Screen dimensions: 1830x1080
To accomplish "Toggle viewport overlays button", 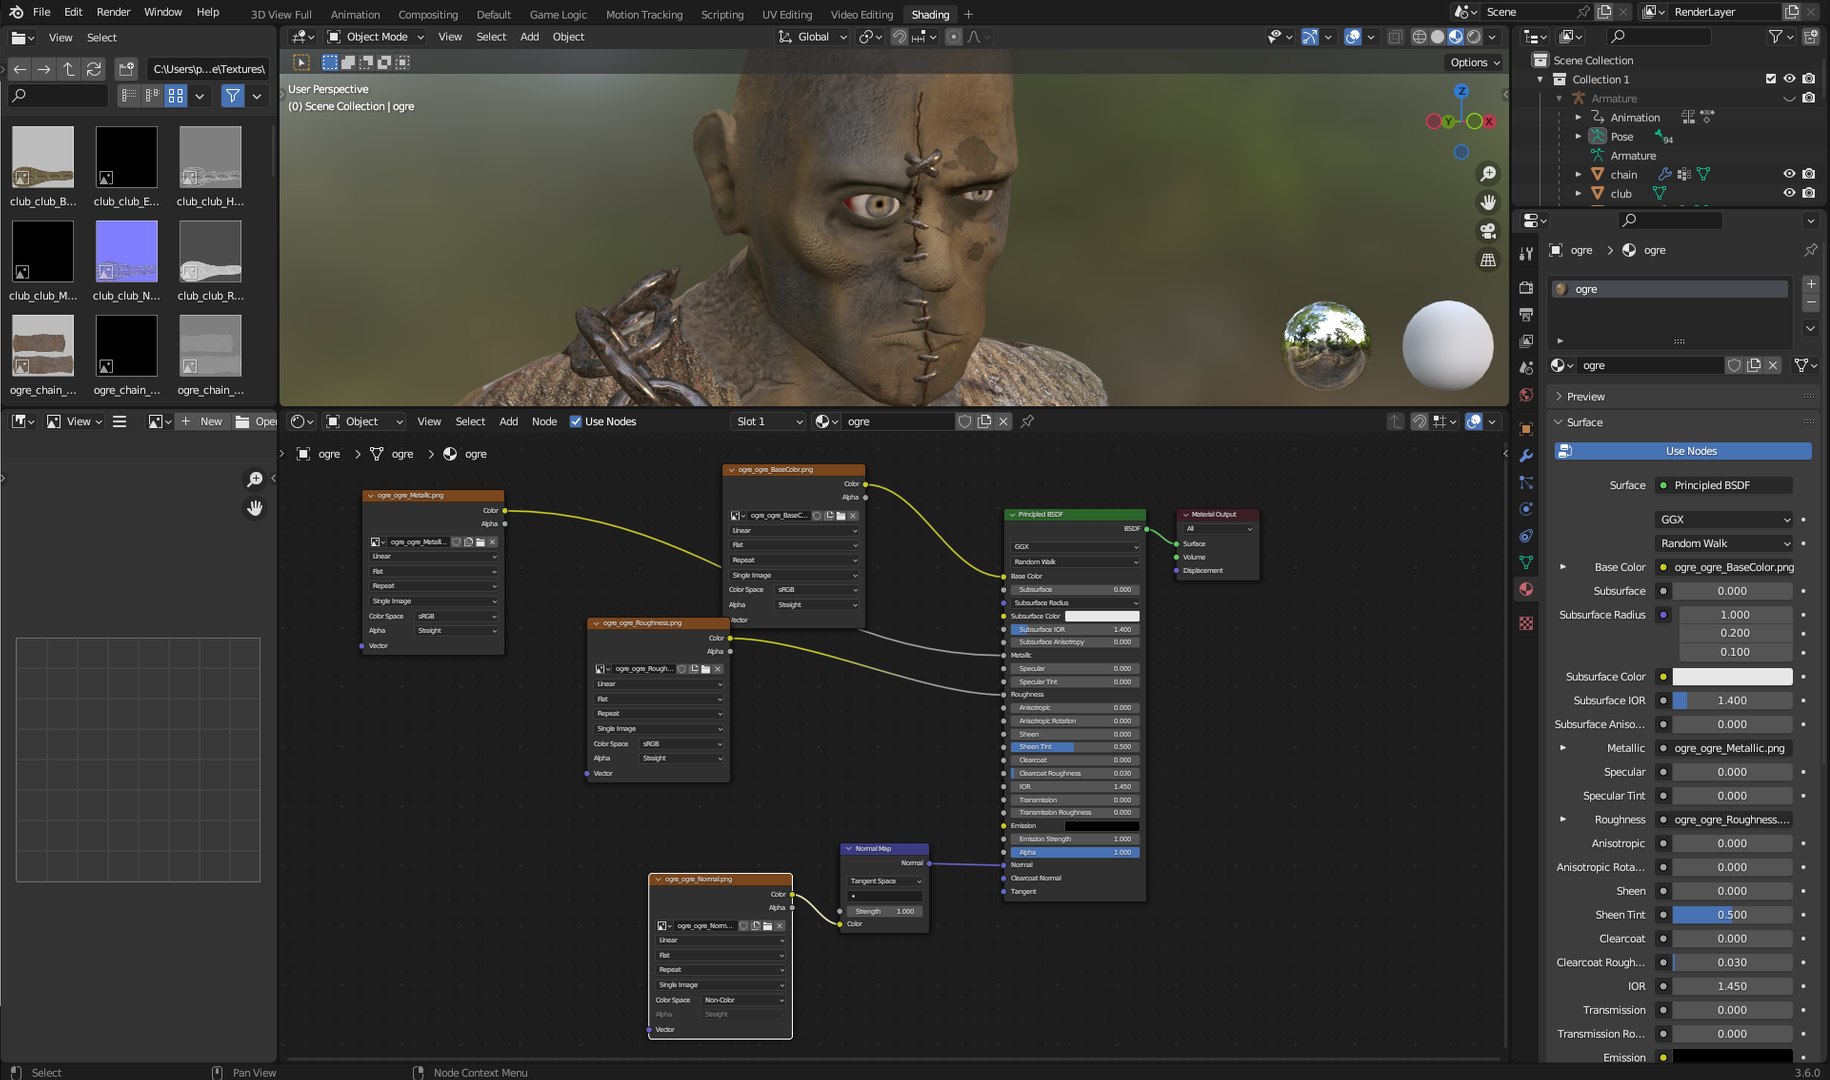I will pyautogui.click(x=1352, y=37).
